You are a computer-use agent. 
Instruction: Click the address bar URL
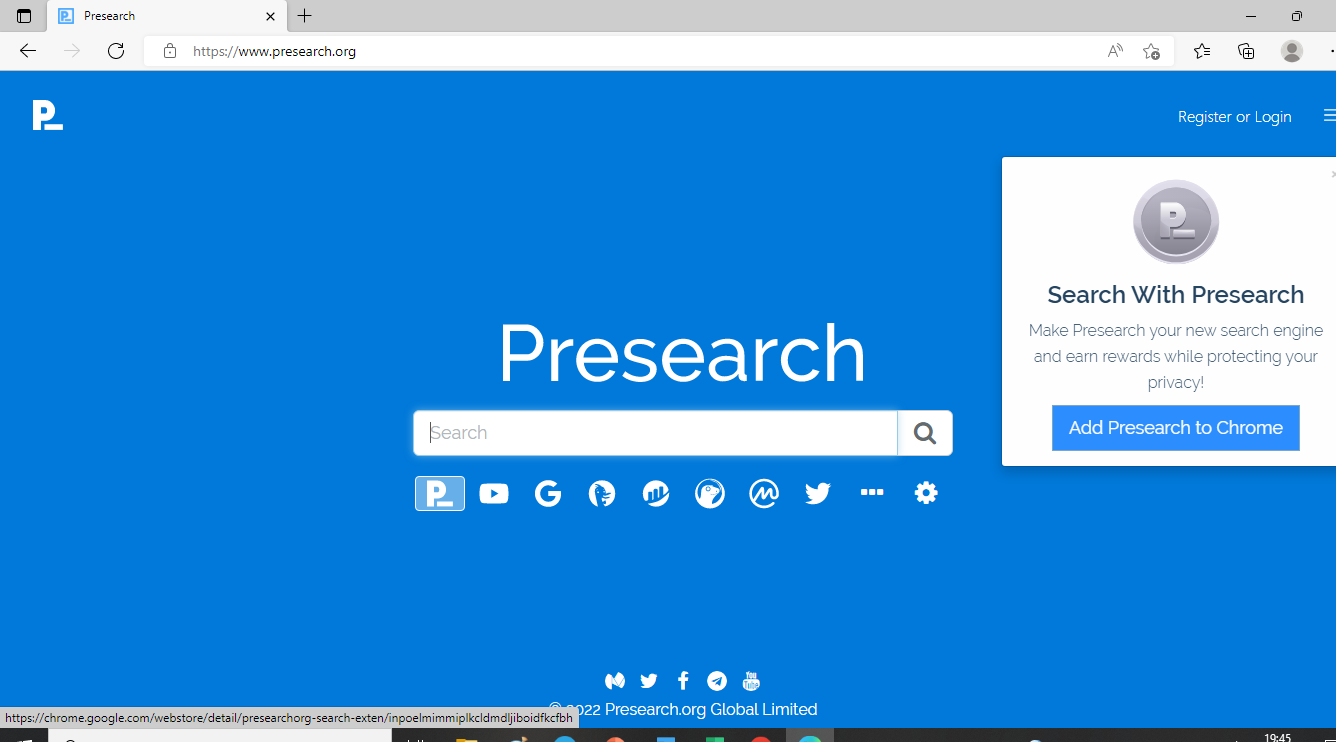(x=274, y=51)
